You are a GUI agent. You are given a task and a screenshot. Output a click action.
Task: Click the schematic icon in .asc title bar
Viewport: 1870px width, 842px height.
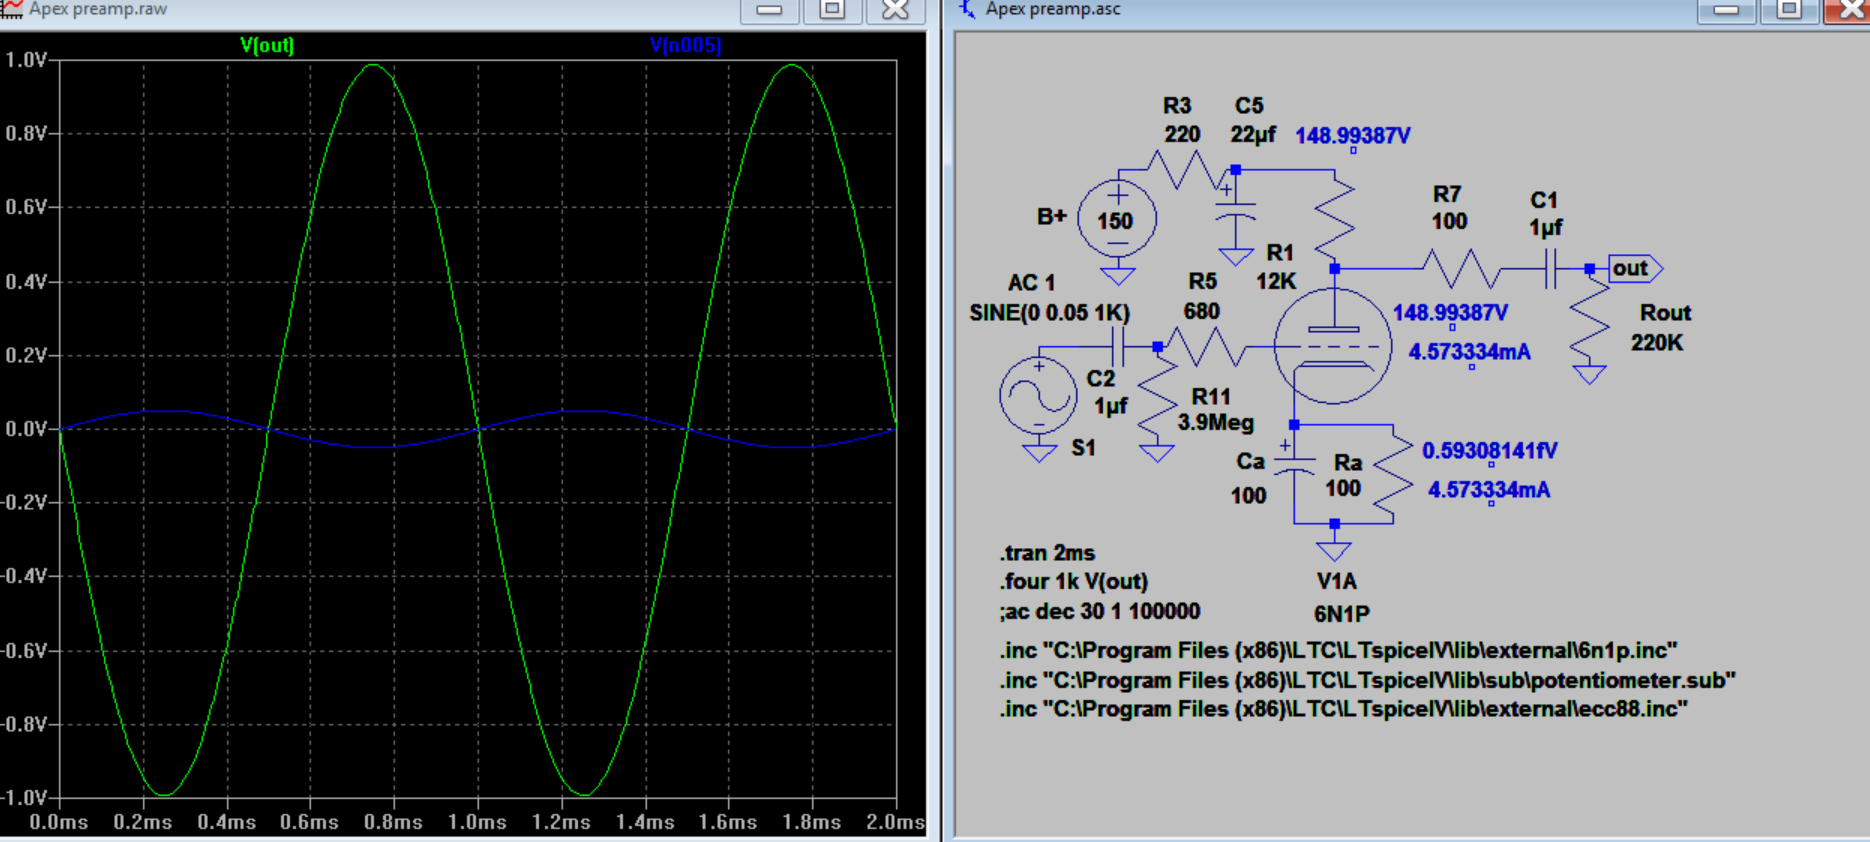967,9
